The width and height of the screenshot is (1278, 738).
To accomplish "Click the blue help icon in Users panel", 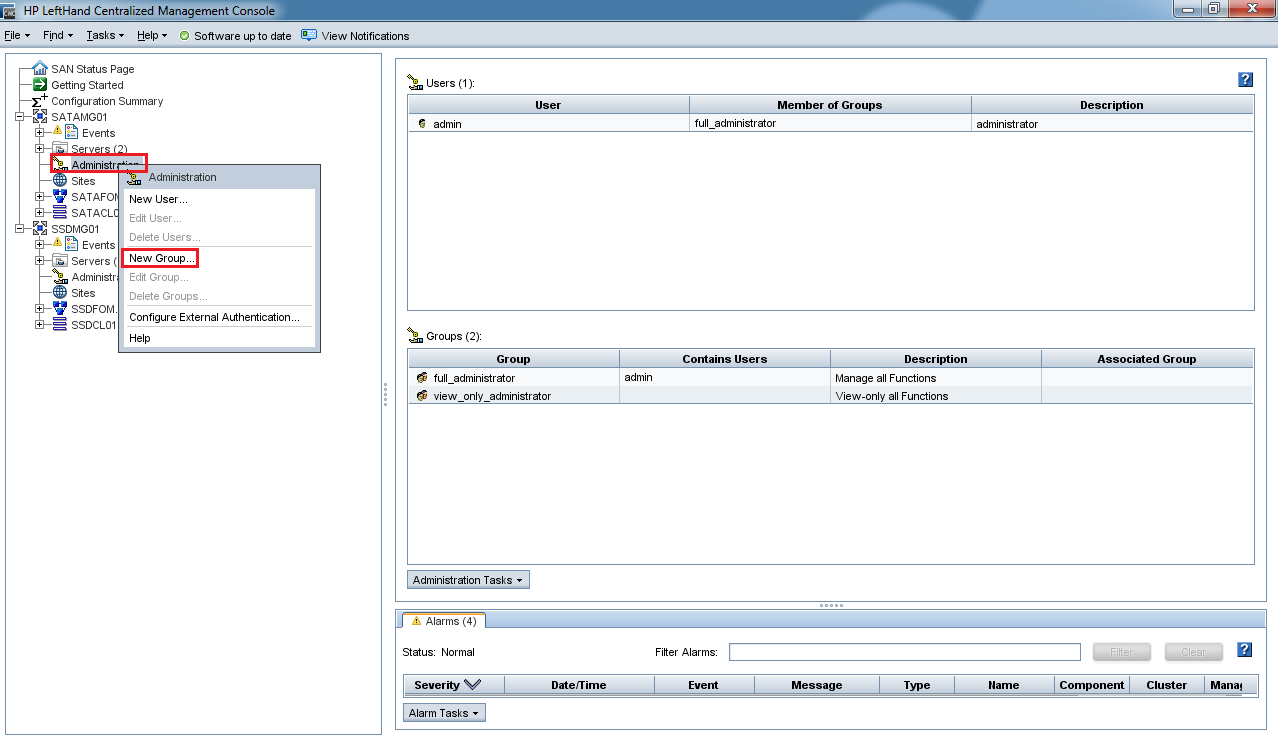I will tap(1245, 80).
